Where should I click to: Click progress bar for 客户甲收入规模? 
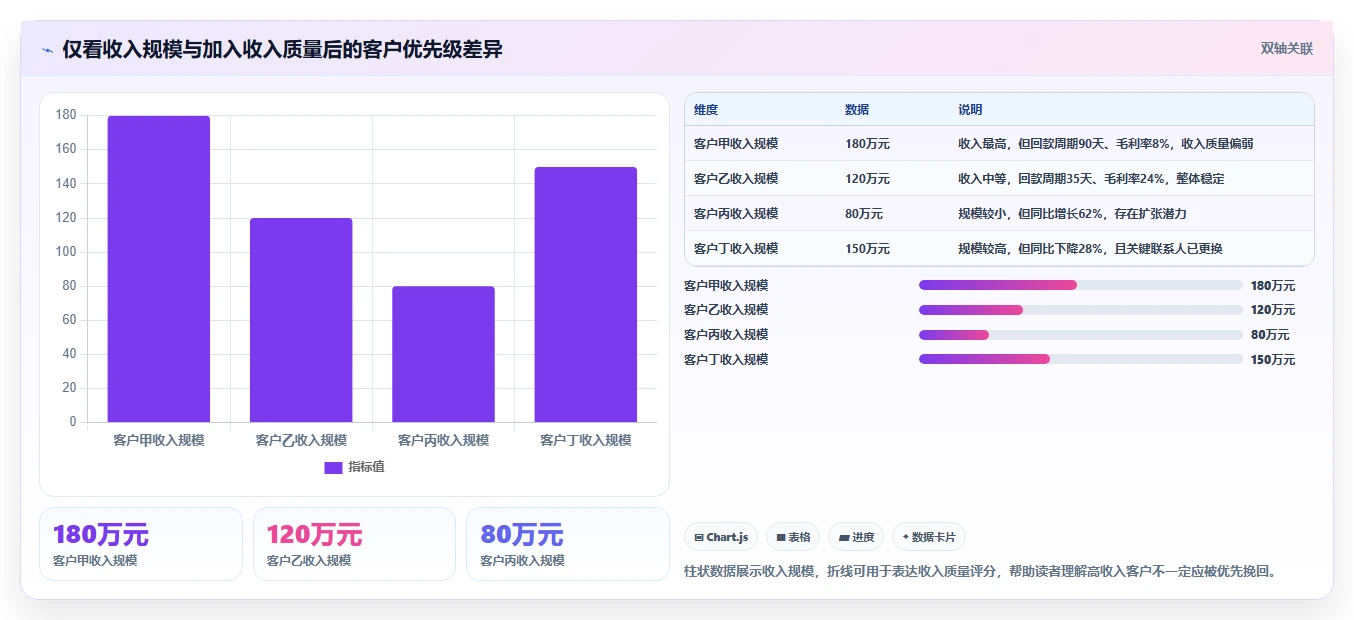point(1080,285)
